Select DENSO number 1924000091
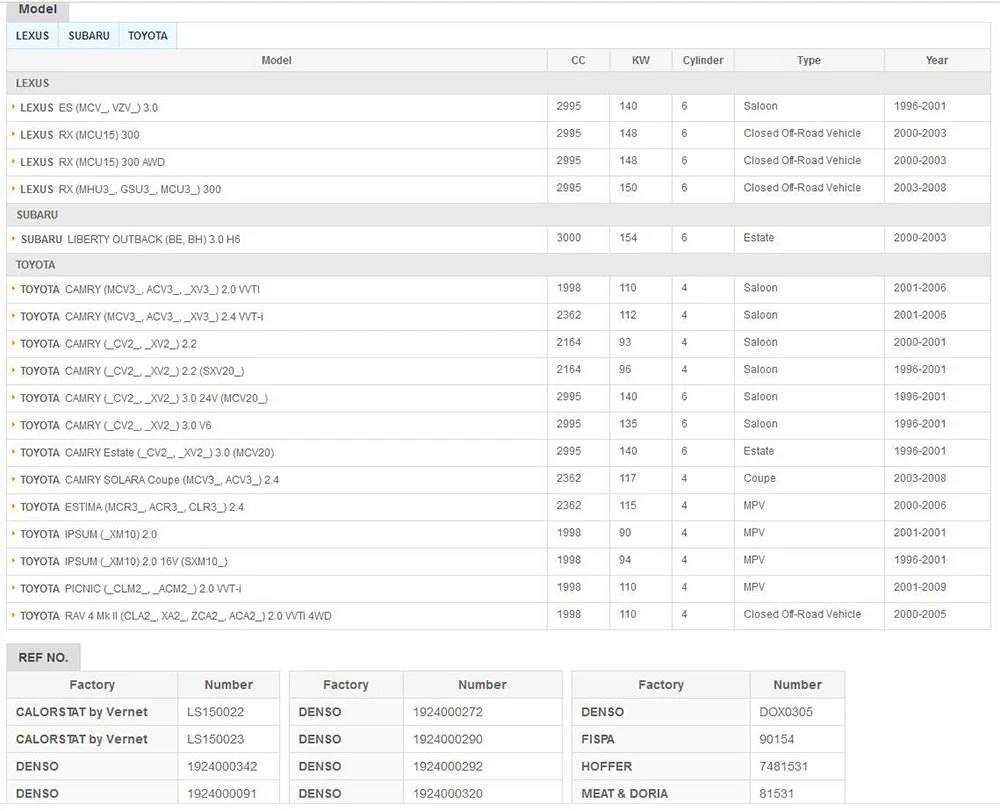Screen dimensions: 1000x811 222,794
